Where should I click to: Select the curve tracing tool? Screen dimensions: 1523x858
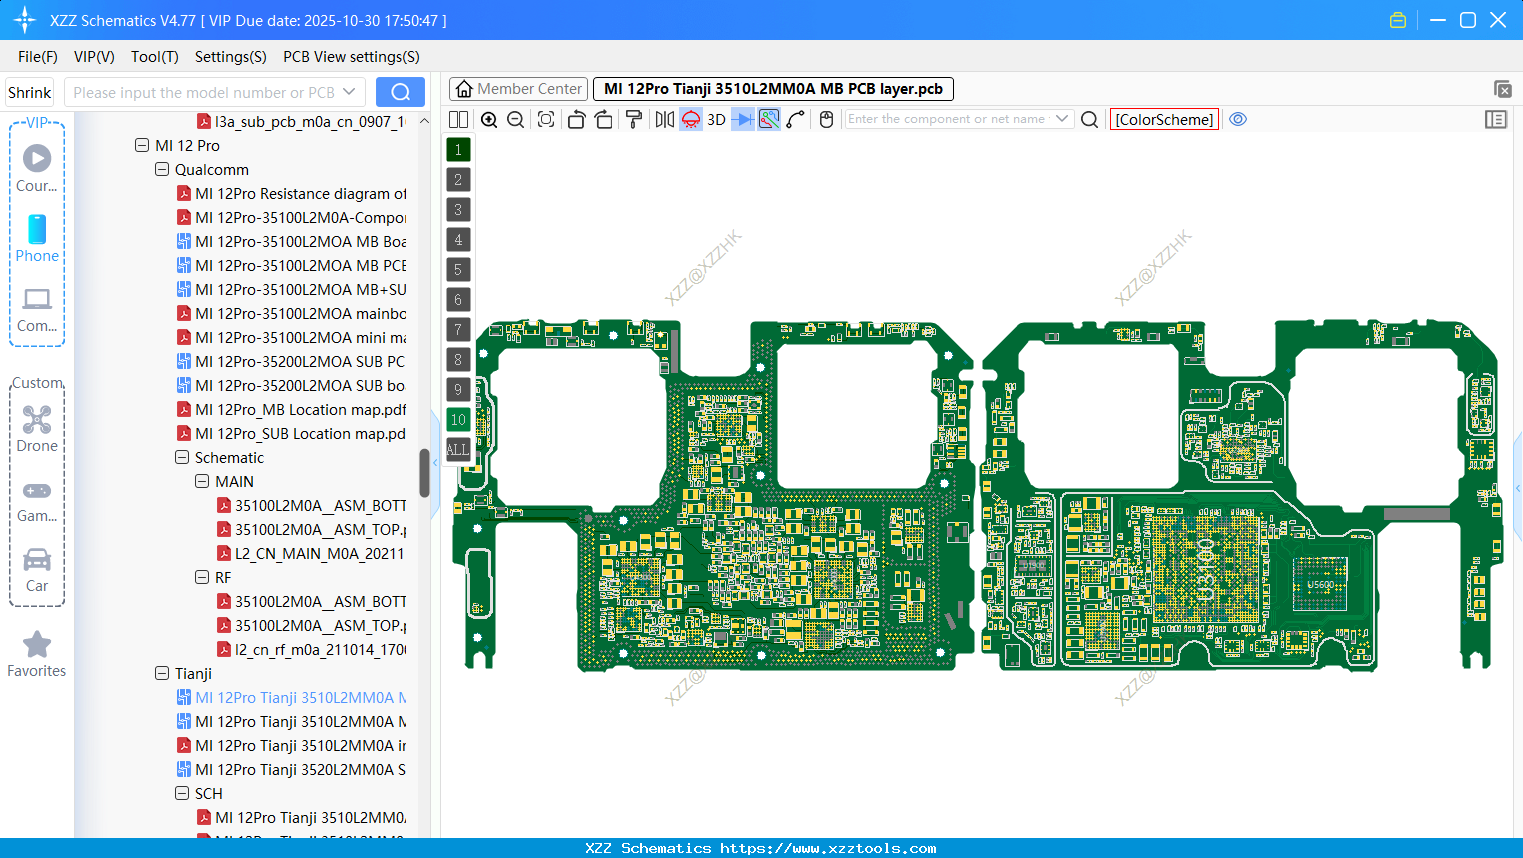tap(796, 119)
